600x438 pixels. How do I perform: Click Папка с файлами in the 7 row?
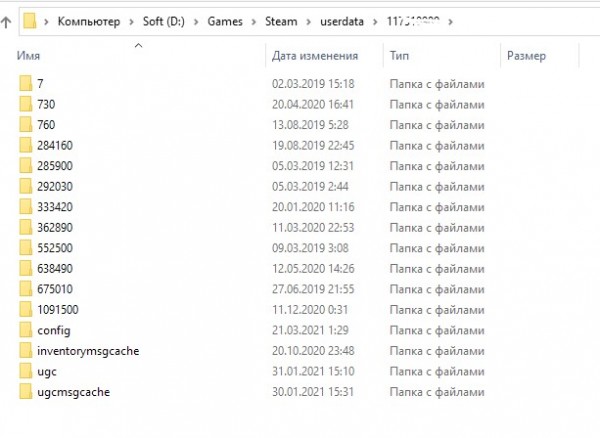[x=437, y=84]
